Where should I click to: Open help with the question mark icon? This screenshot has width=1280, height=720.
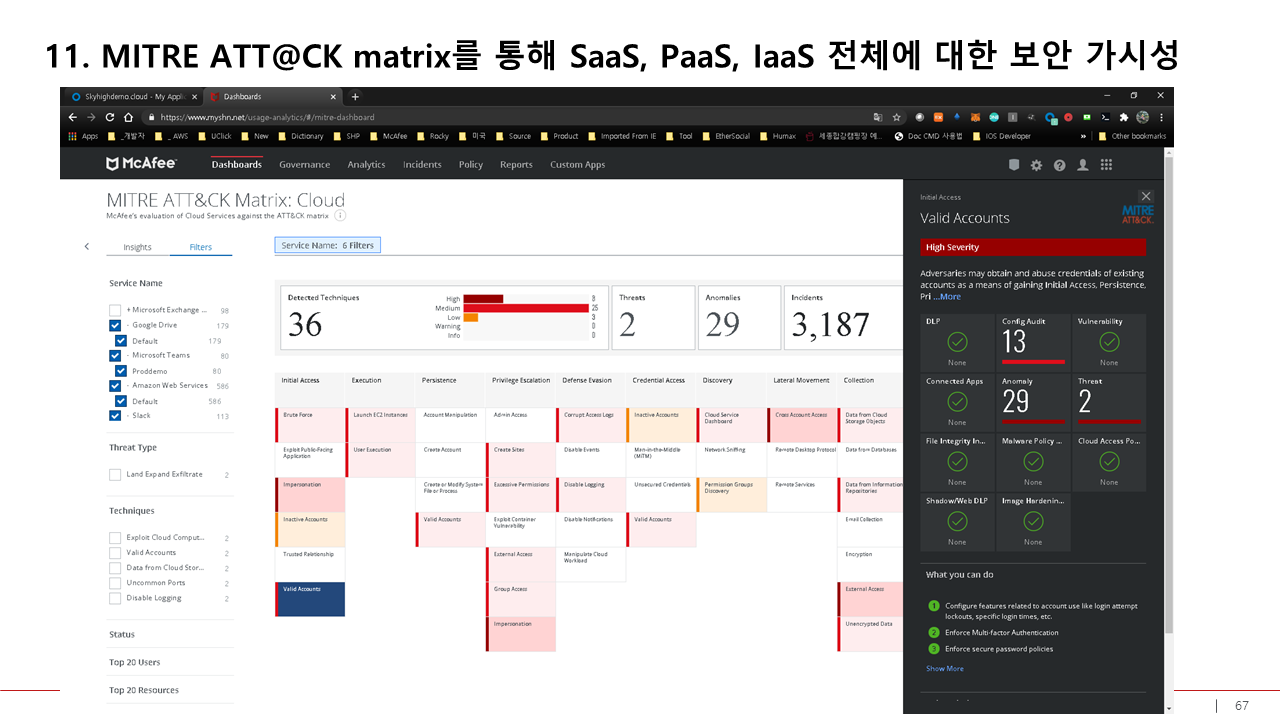[x=1059, y=165]
